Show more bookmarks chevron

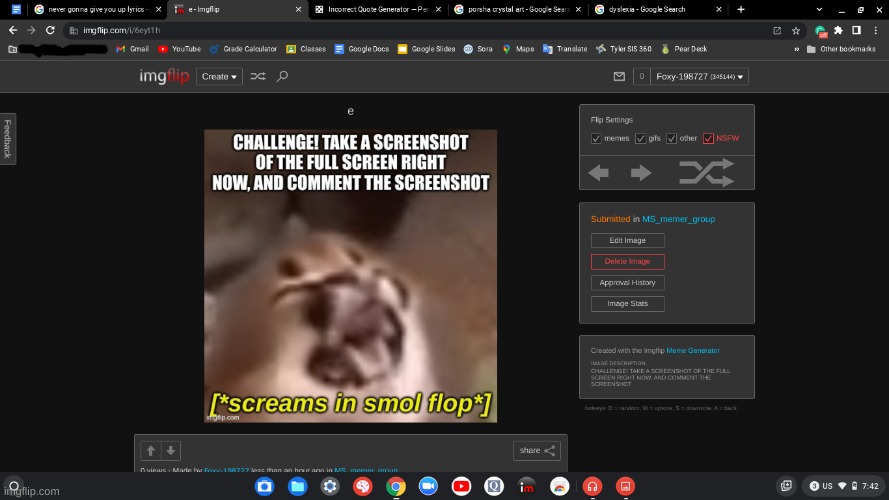797,49
